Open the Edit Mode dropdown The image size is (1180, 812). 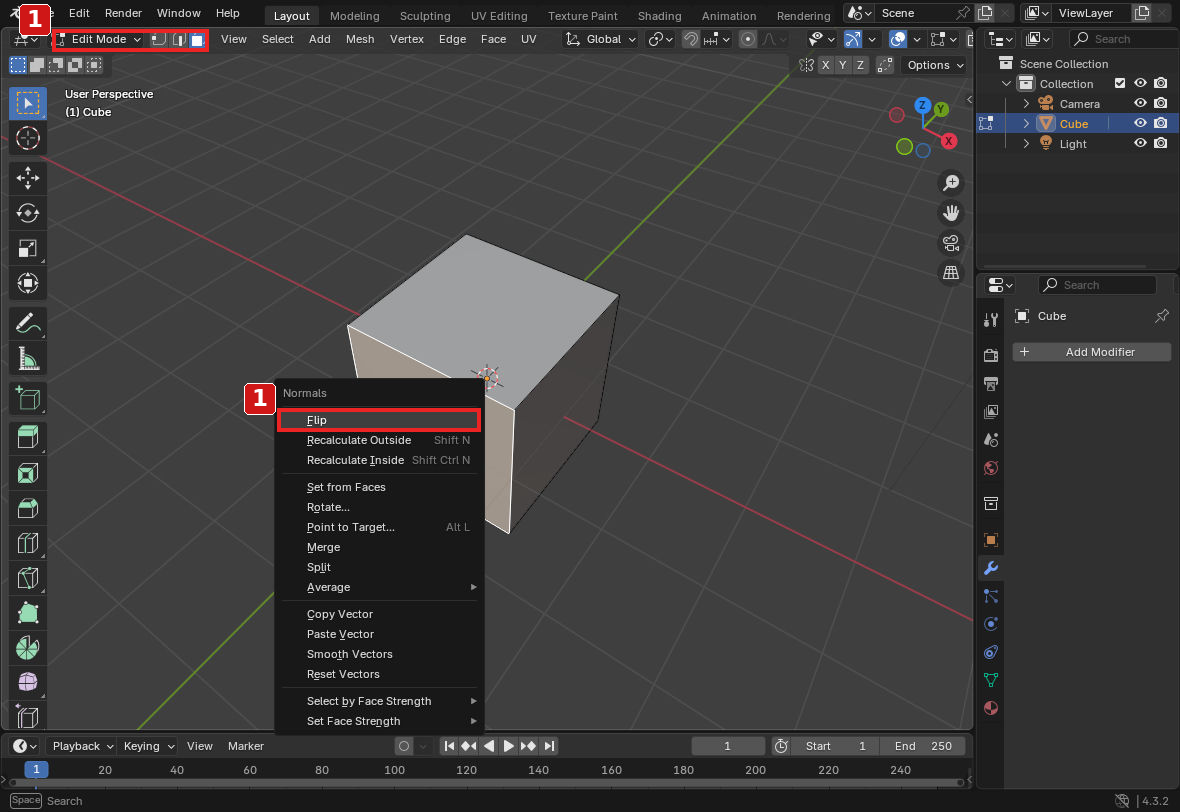[x=99, y=39]
